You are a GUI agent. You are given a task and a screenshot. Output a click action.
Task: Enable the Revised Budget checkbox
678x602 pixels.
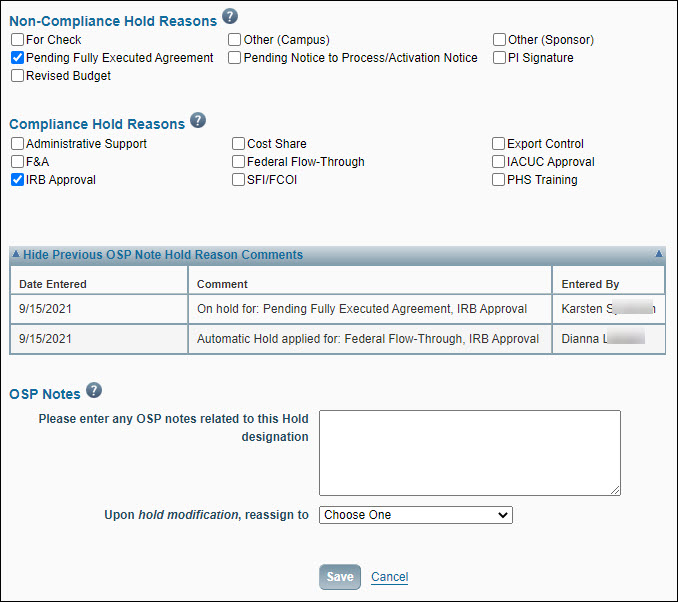tap(18, 76)
